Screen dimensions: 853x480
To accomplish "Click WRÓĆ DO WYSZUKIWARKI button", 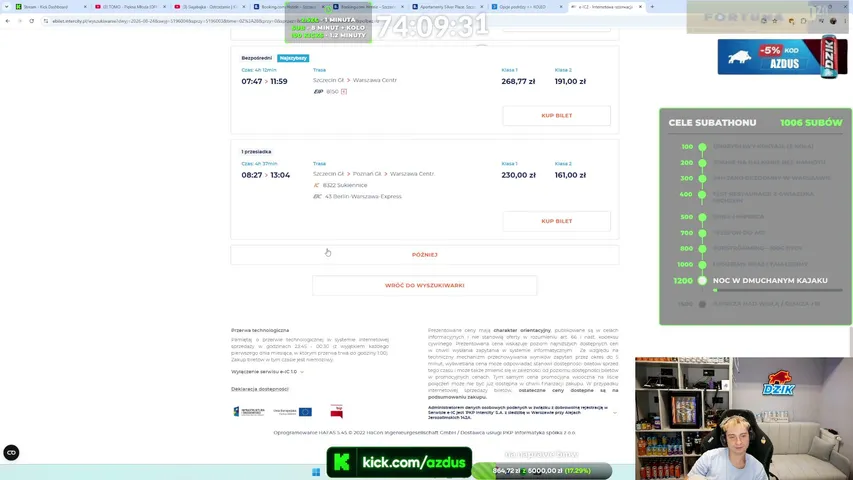I will (424, 285).
